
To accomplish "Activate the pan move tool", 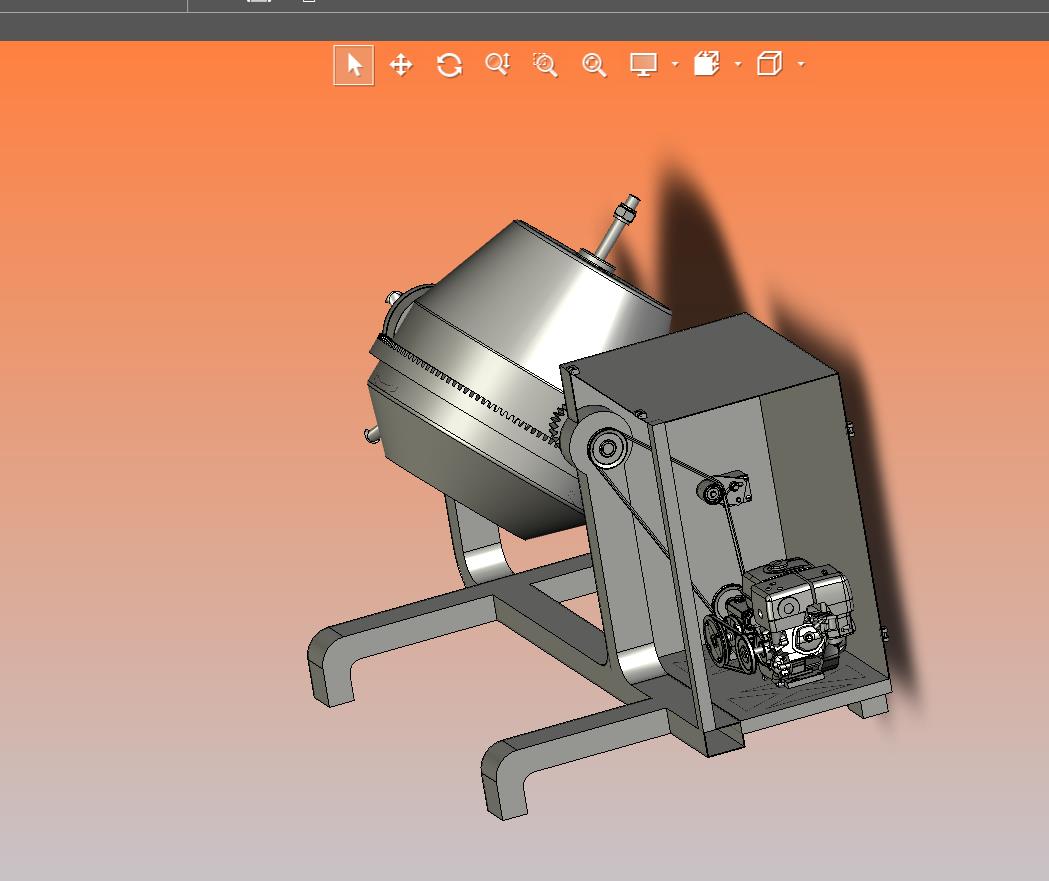I will [401, 65].
